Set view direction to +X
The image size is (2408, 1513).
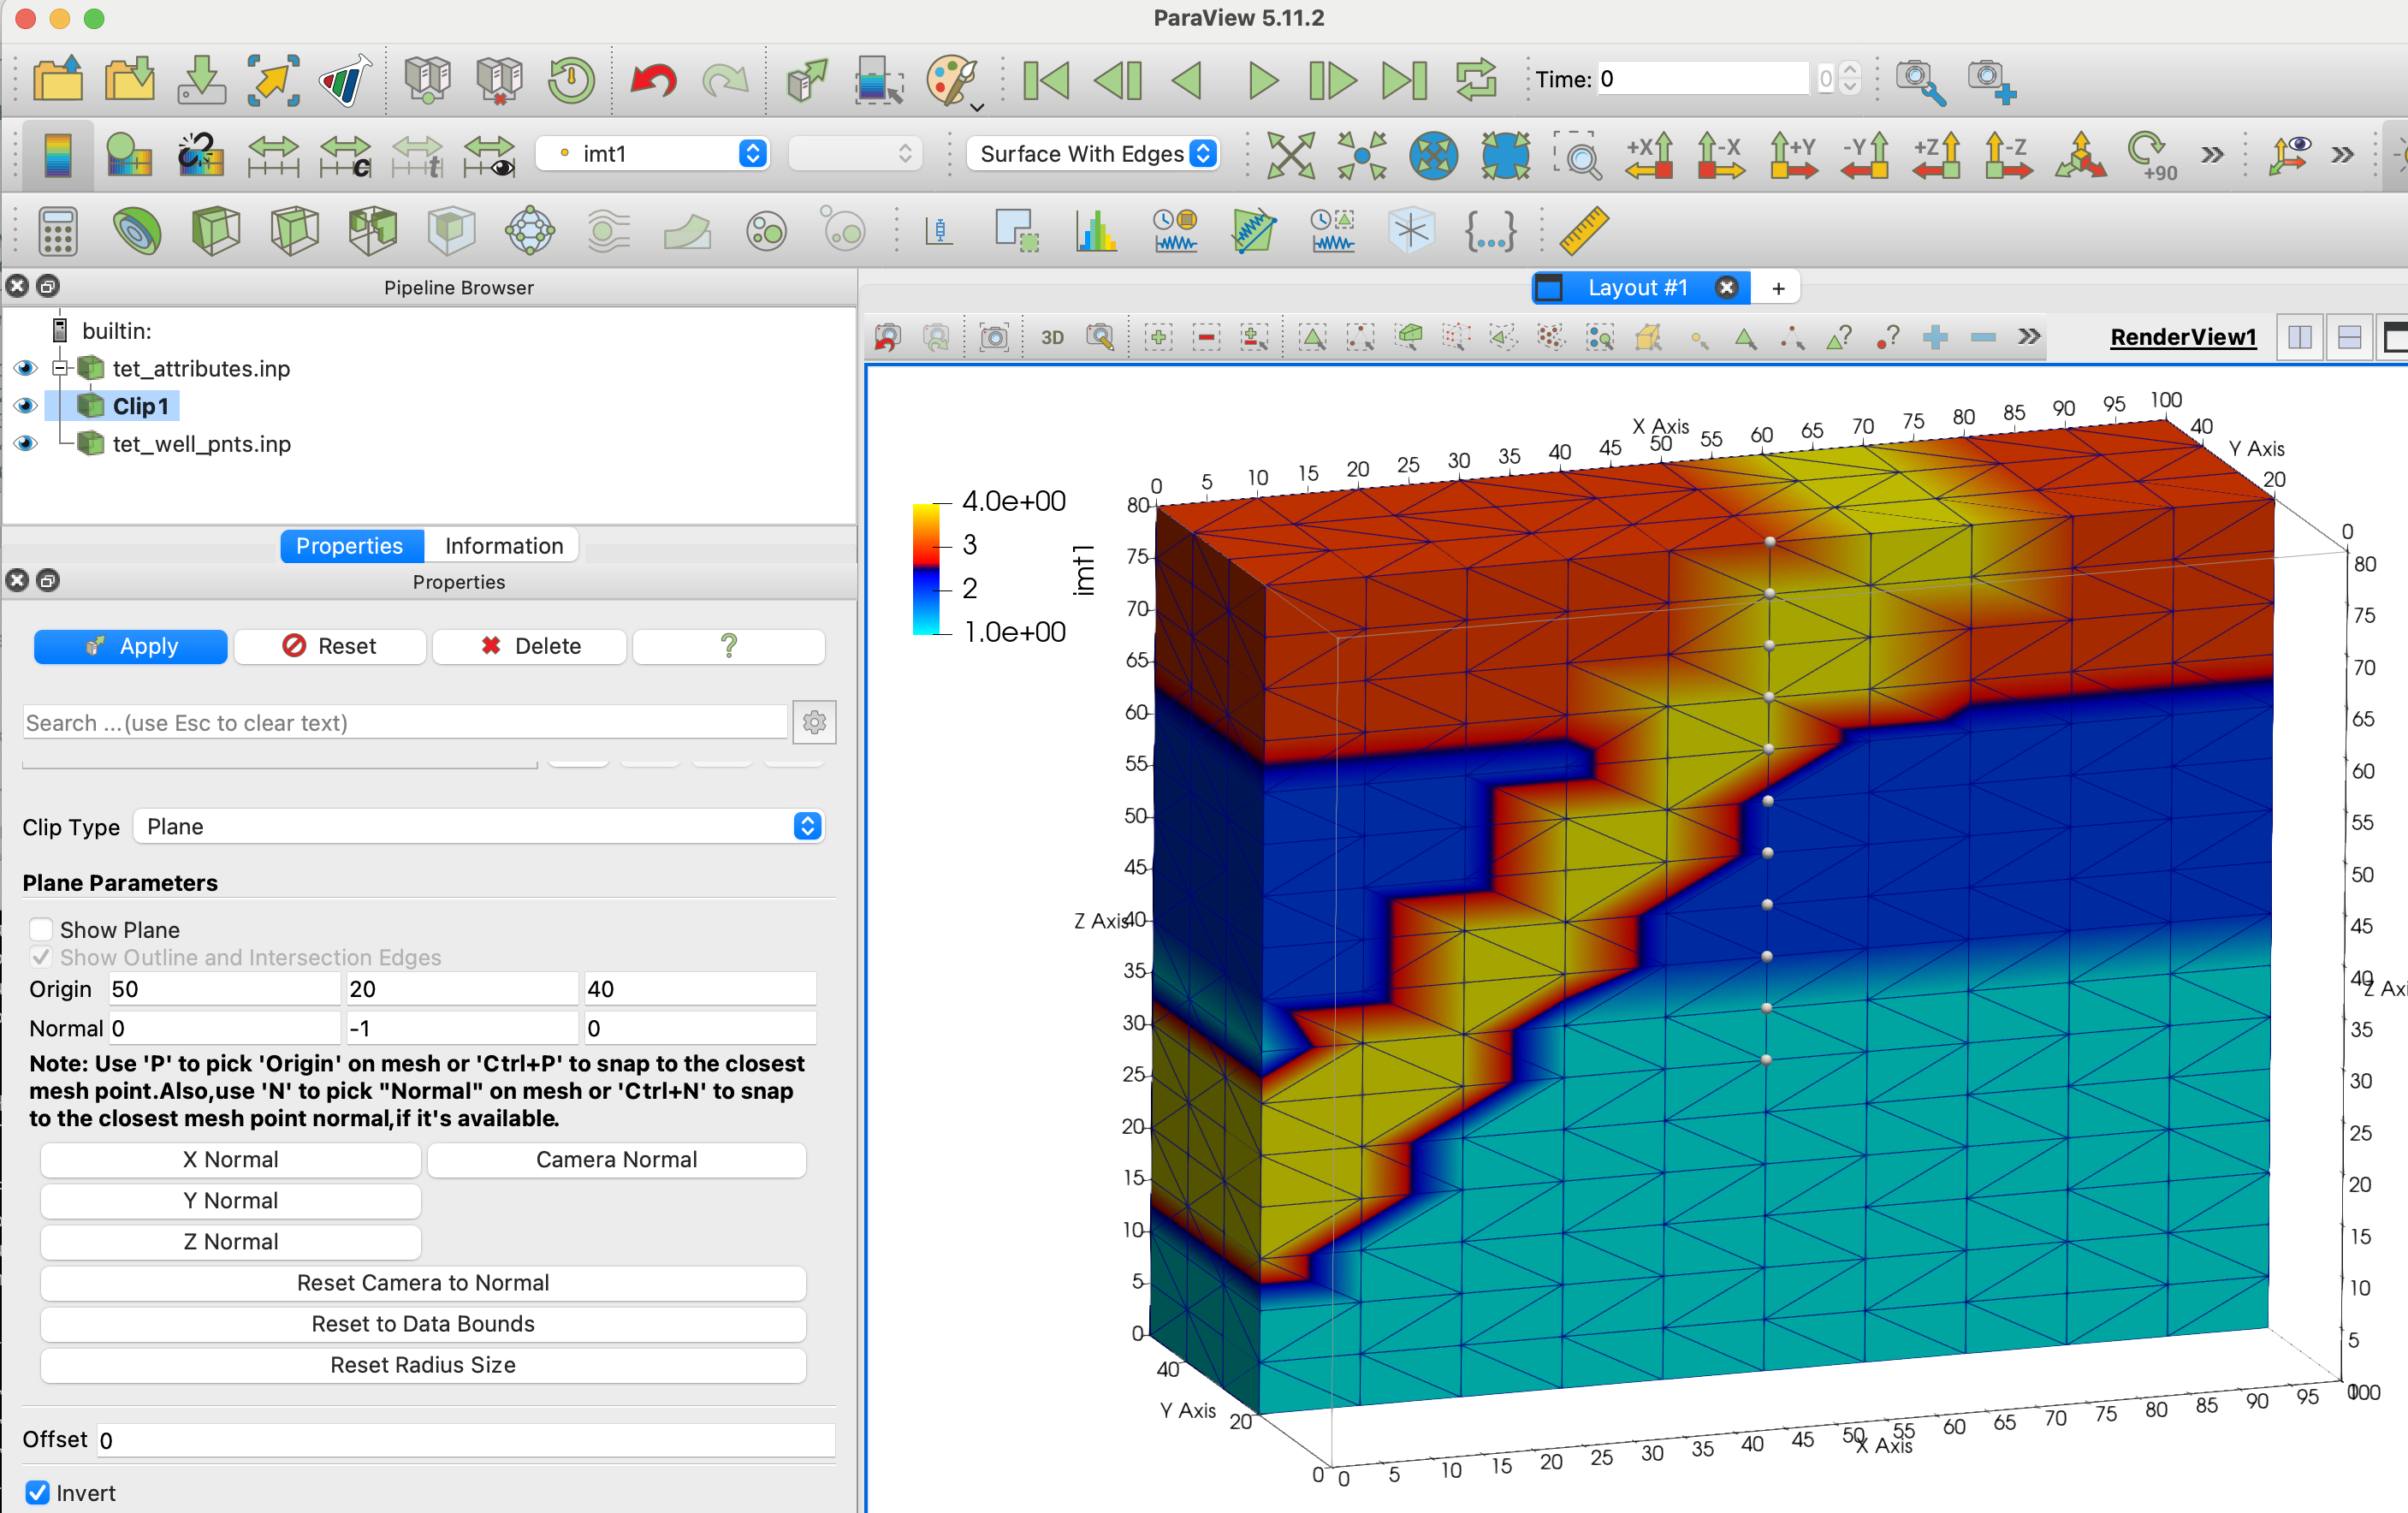coord(1648,155)
